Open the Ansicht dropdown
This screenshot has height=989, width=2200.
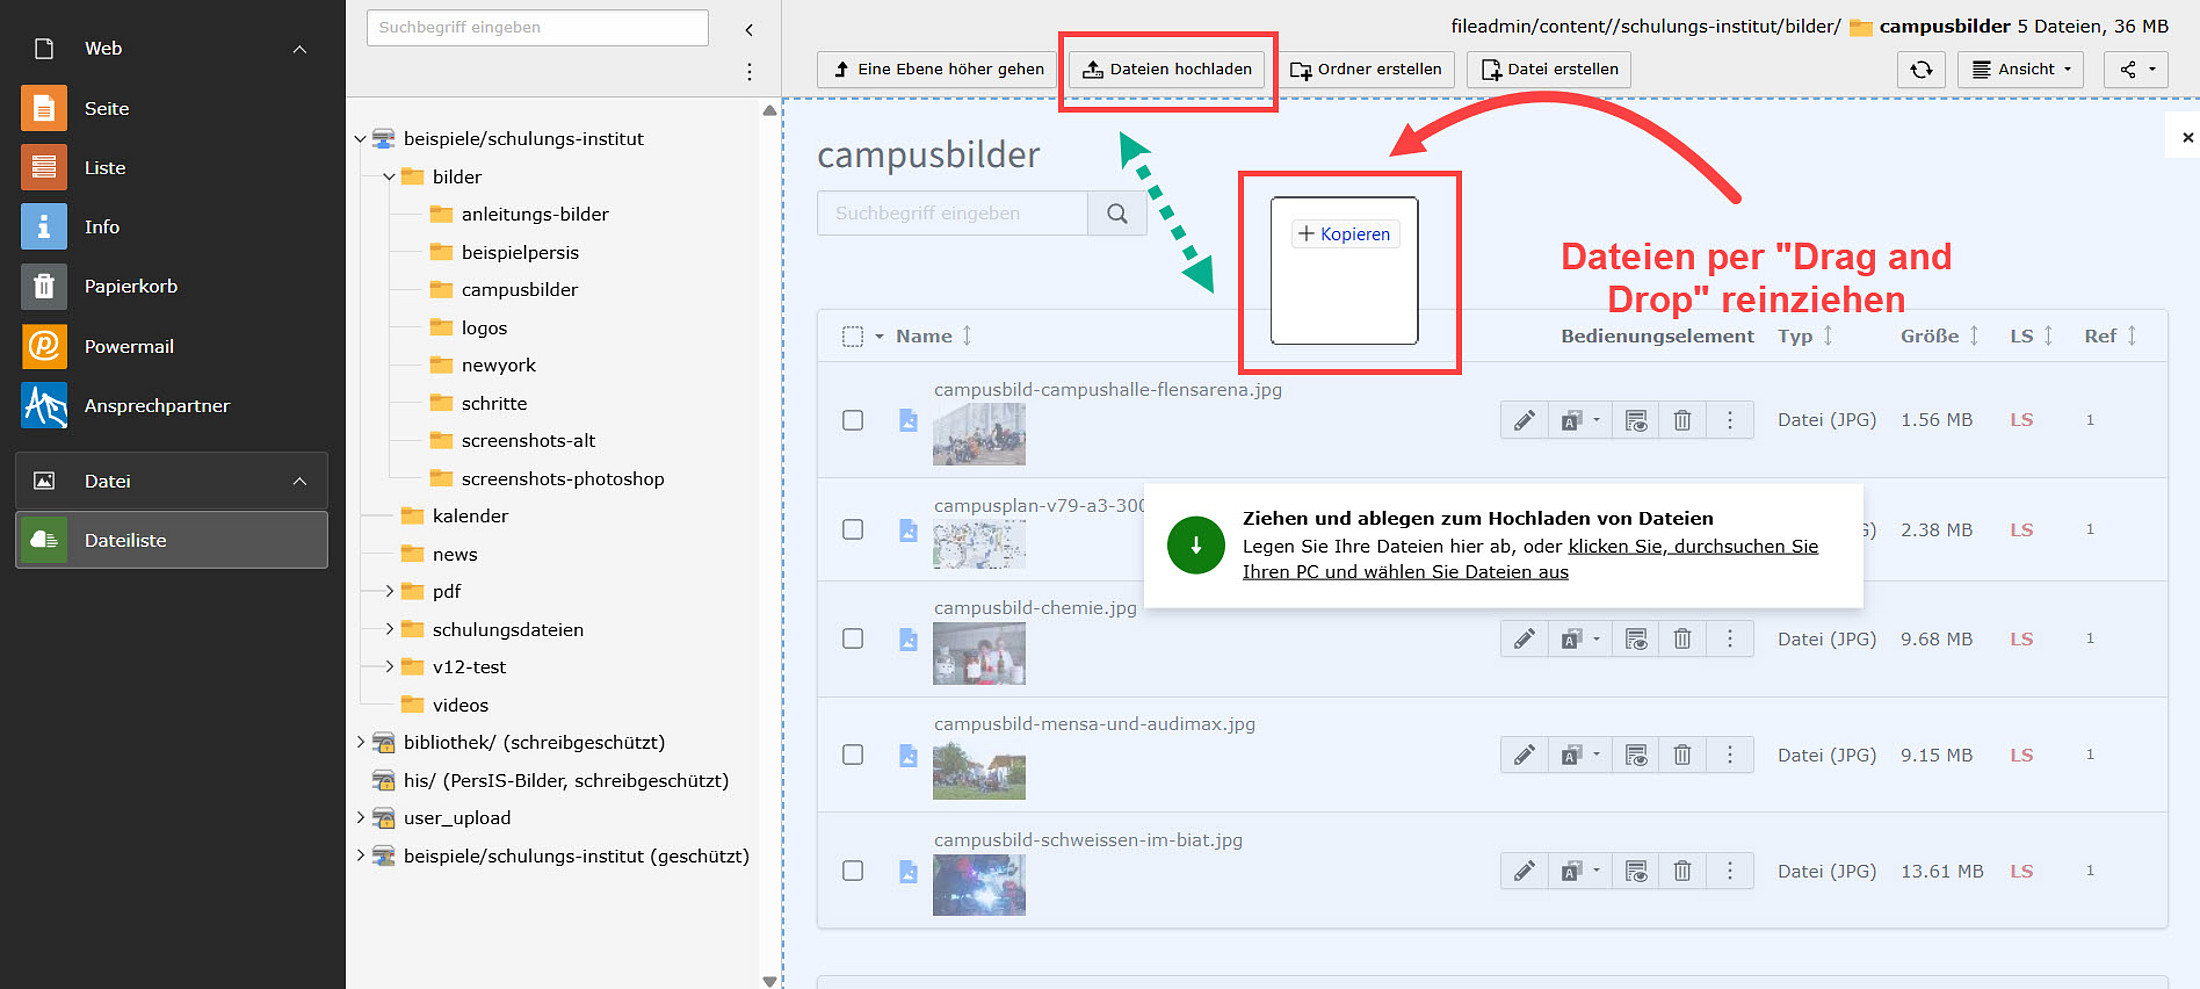click(x=2020, y=70)
